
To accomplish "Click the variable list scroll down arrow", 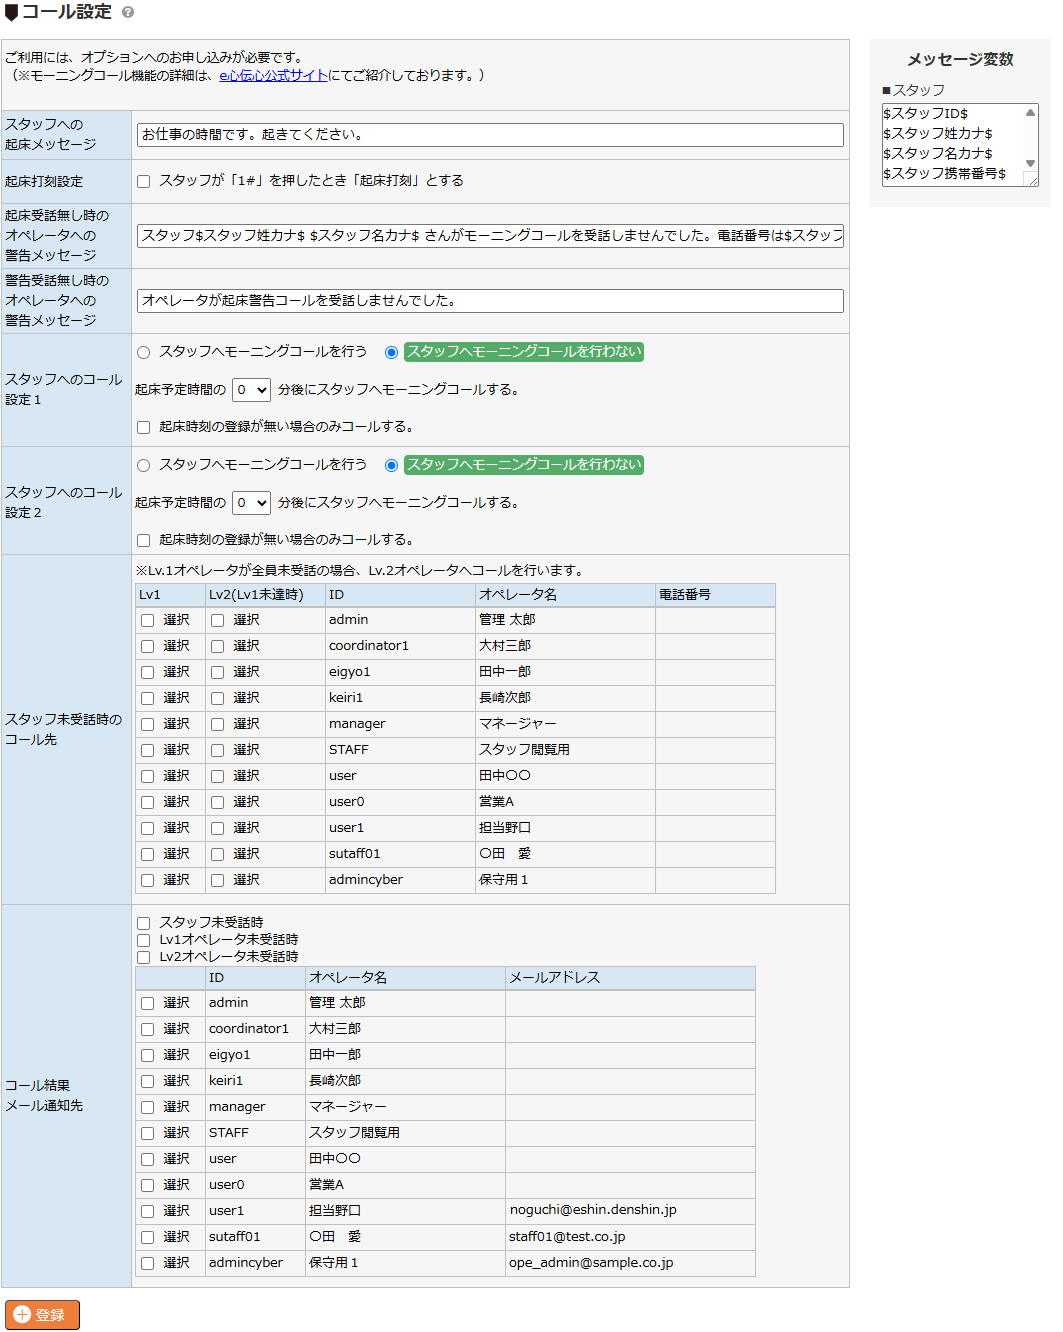I will (x=1030, y=163).
